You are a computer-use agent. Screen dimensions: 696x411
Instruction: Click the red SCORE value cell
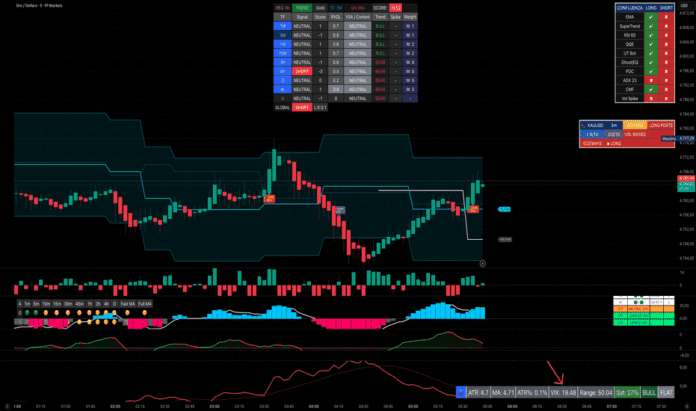(396, 6)
